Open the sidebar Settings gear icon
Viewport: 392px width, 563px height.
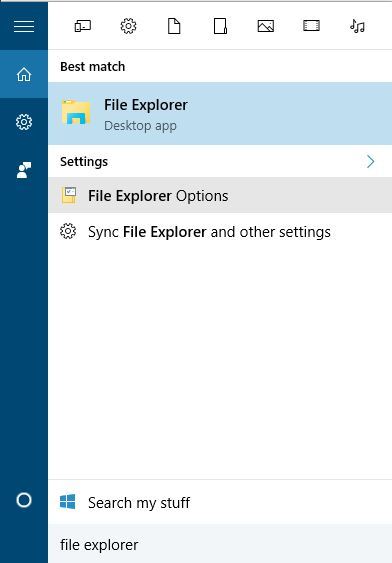(x=24, y=122)
